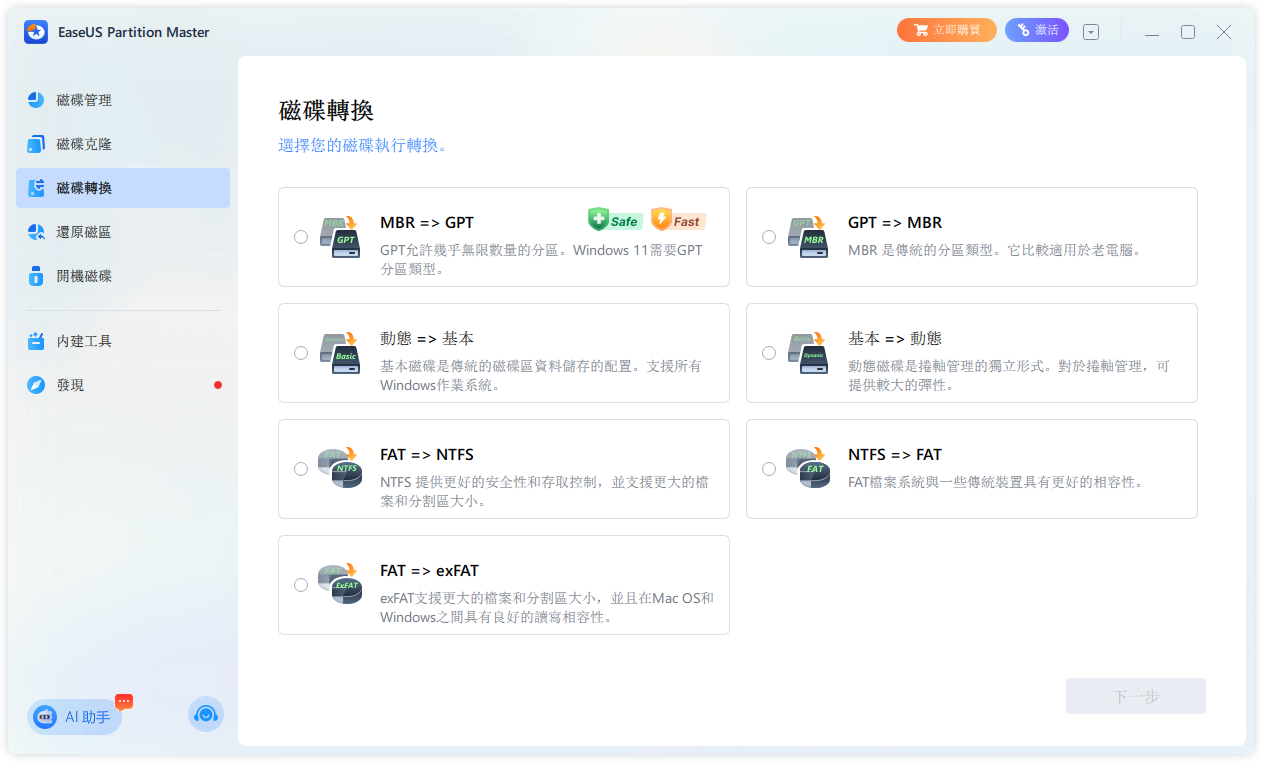Image resolution: width=1262 pixels, height=762 pixels.
Task: Click the Safe badge on MBR => GPT
Action: click(614, 219)
